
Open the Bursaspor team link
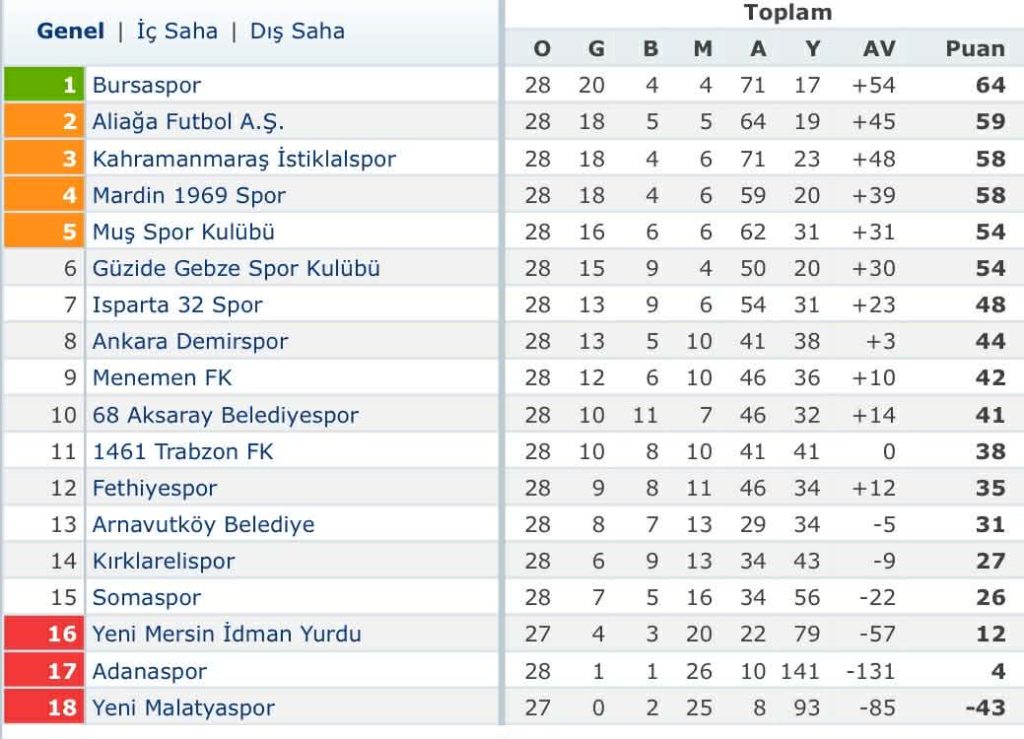146,85
